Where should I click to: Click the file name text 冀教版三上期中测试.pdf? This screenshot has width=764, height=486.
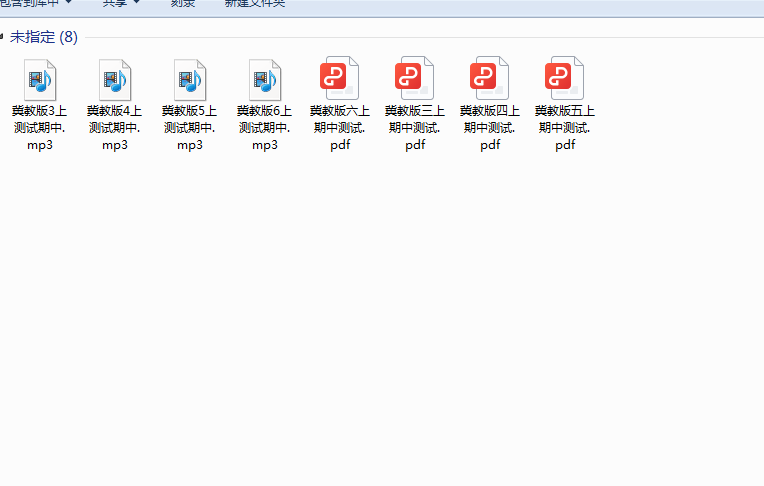tap(415, 128)
